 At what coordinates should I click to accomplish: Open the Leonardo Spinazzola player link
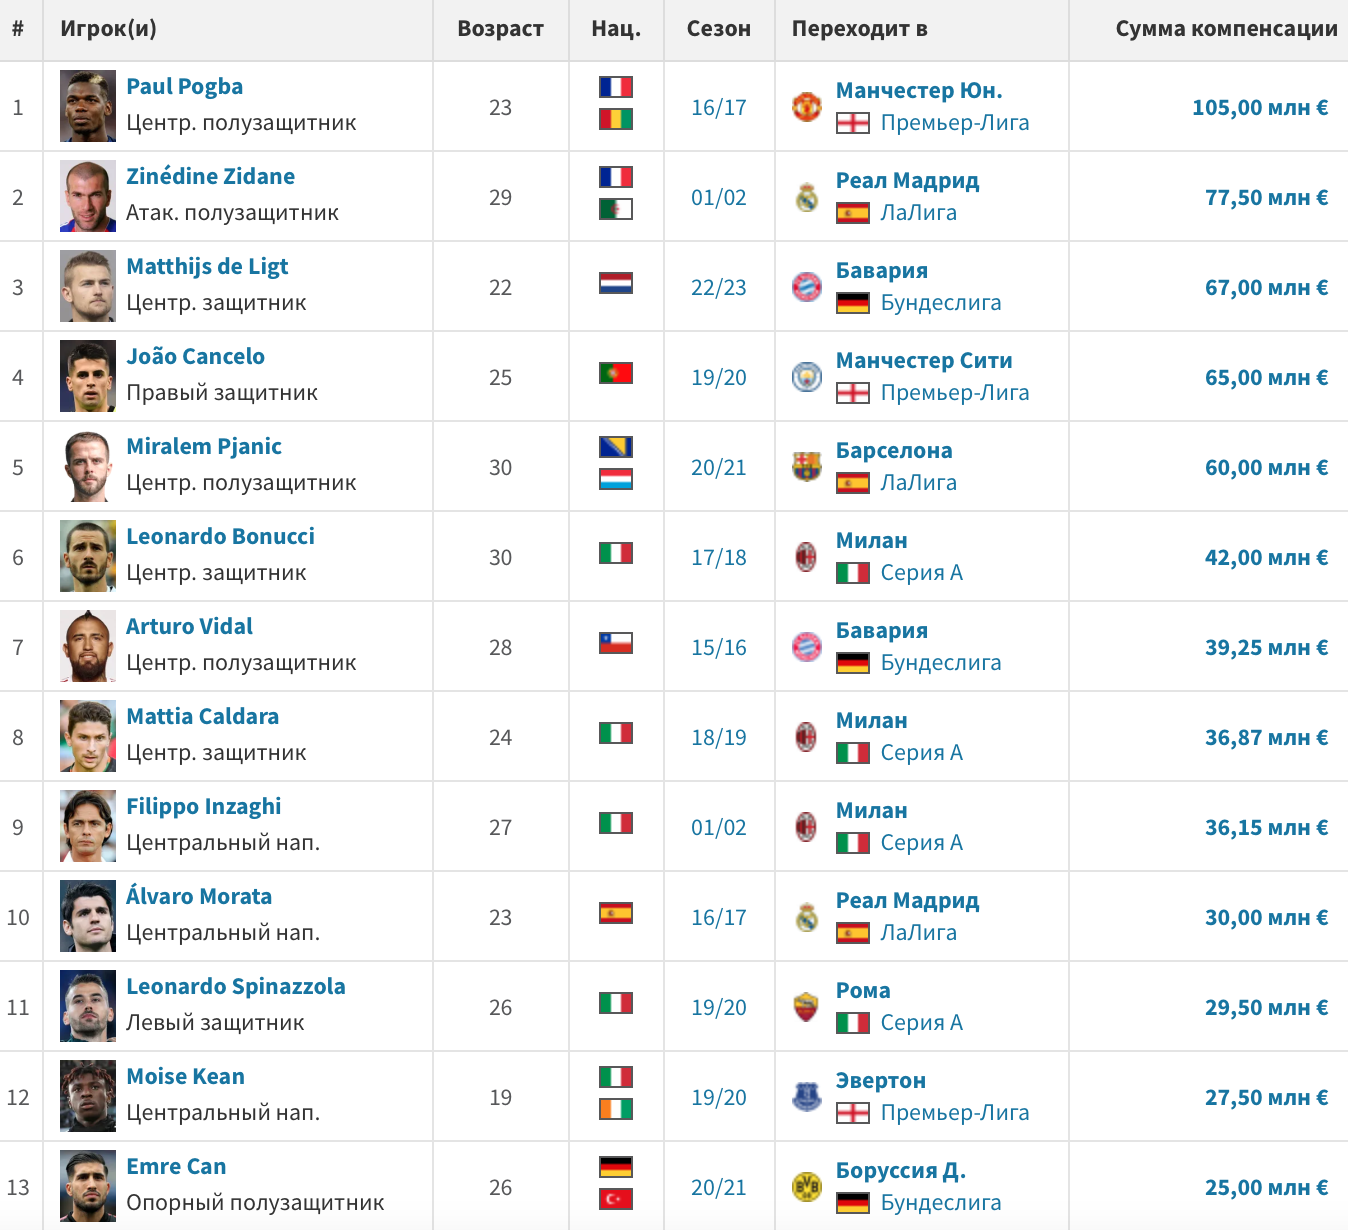tap(236, 986)
